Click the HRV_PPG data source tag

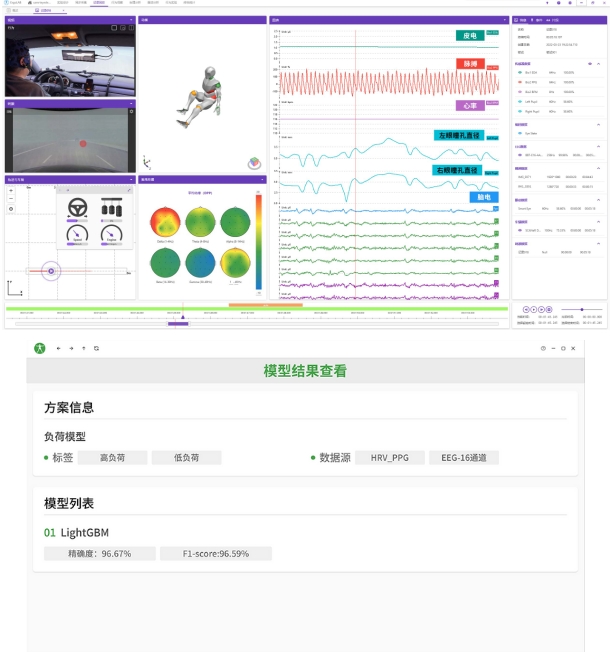390,458
